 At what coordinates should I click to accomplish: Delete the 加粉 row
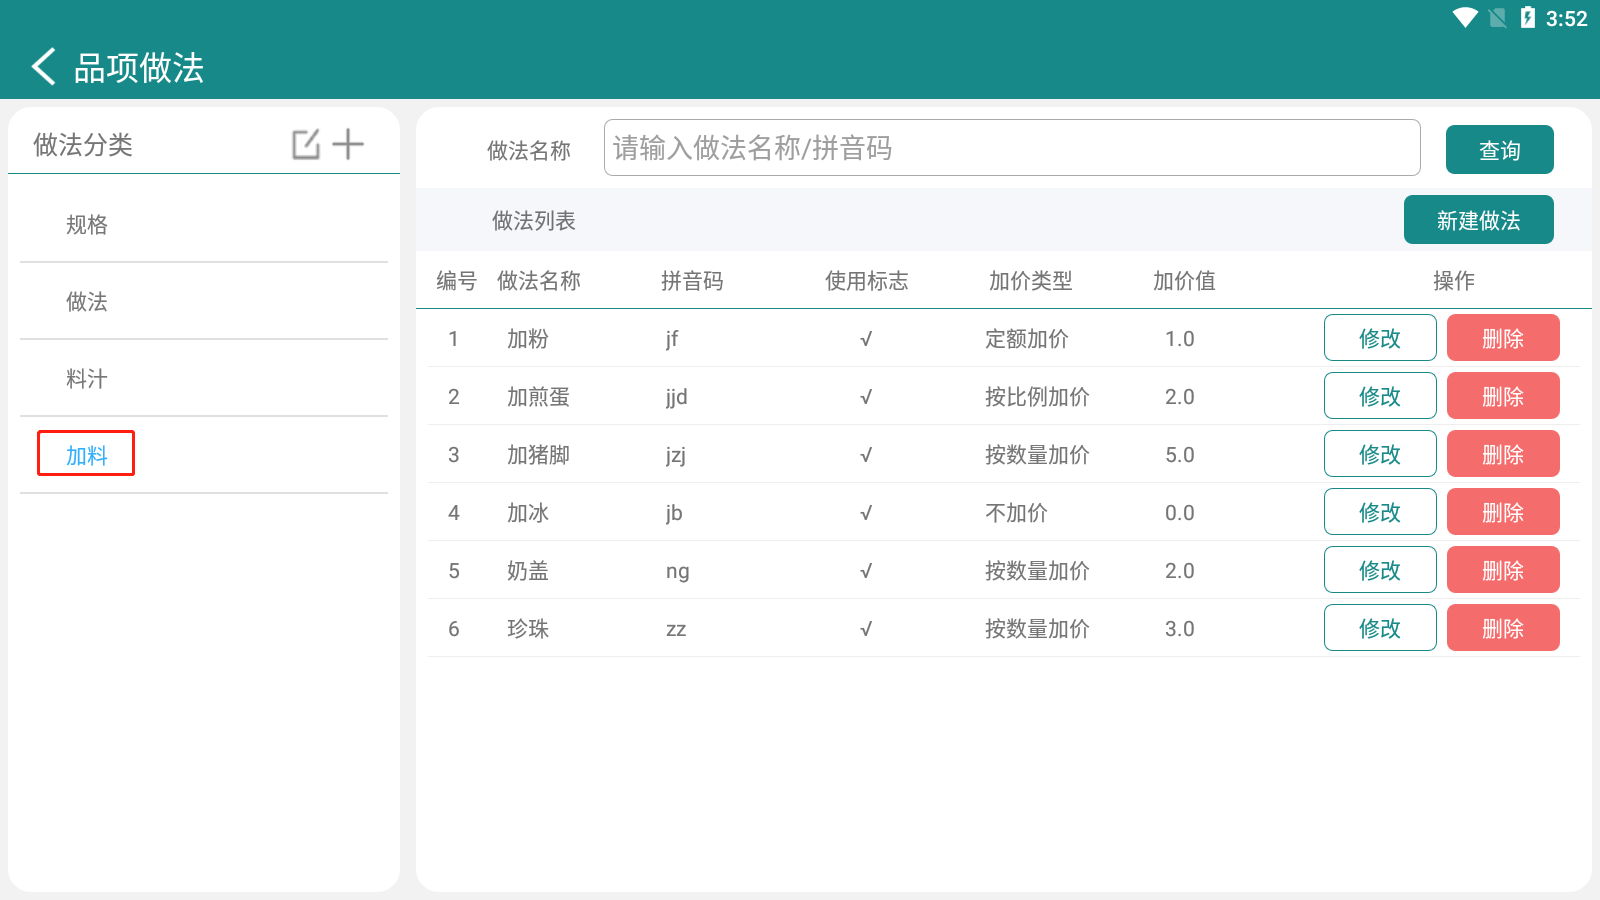click(1502, 338)
